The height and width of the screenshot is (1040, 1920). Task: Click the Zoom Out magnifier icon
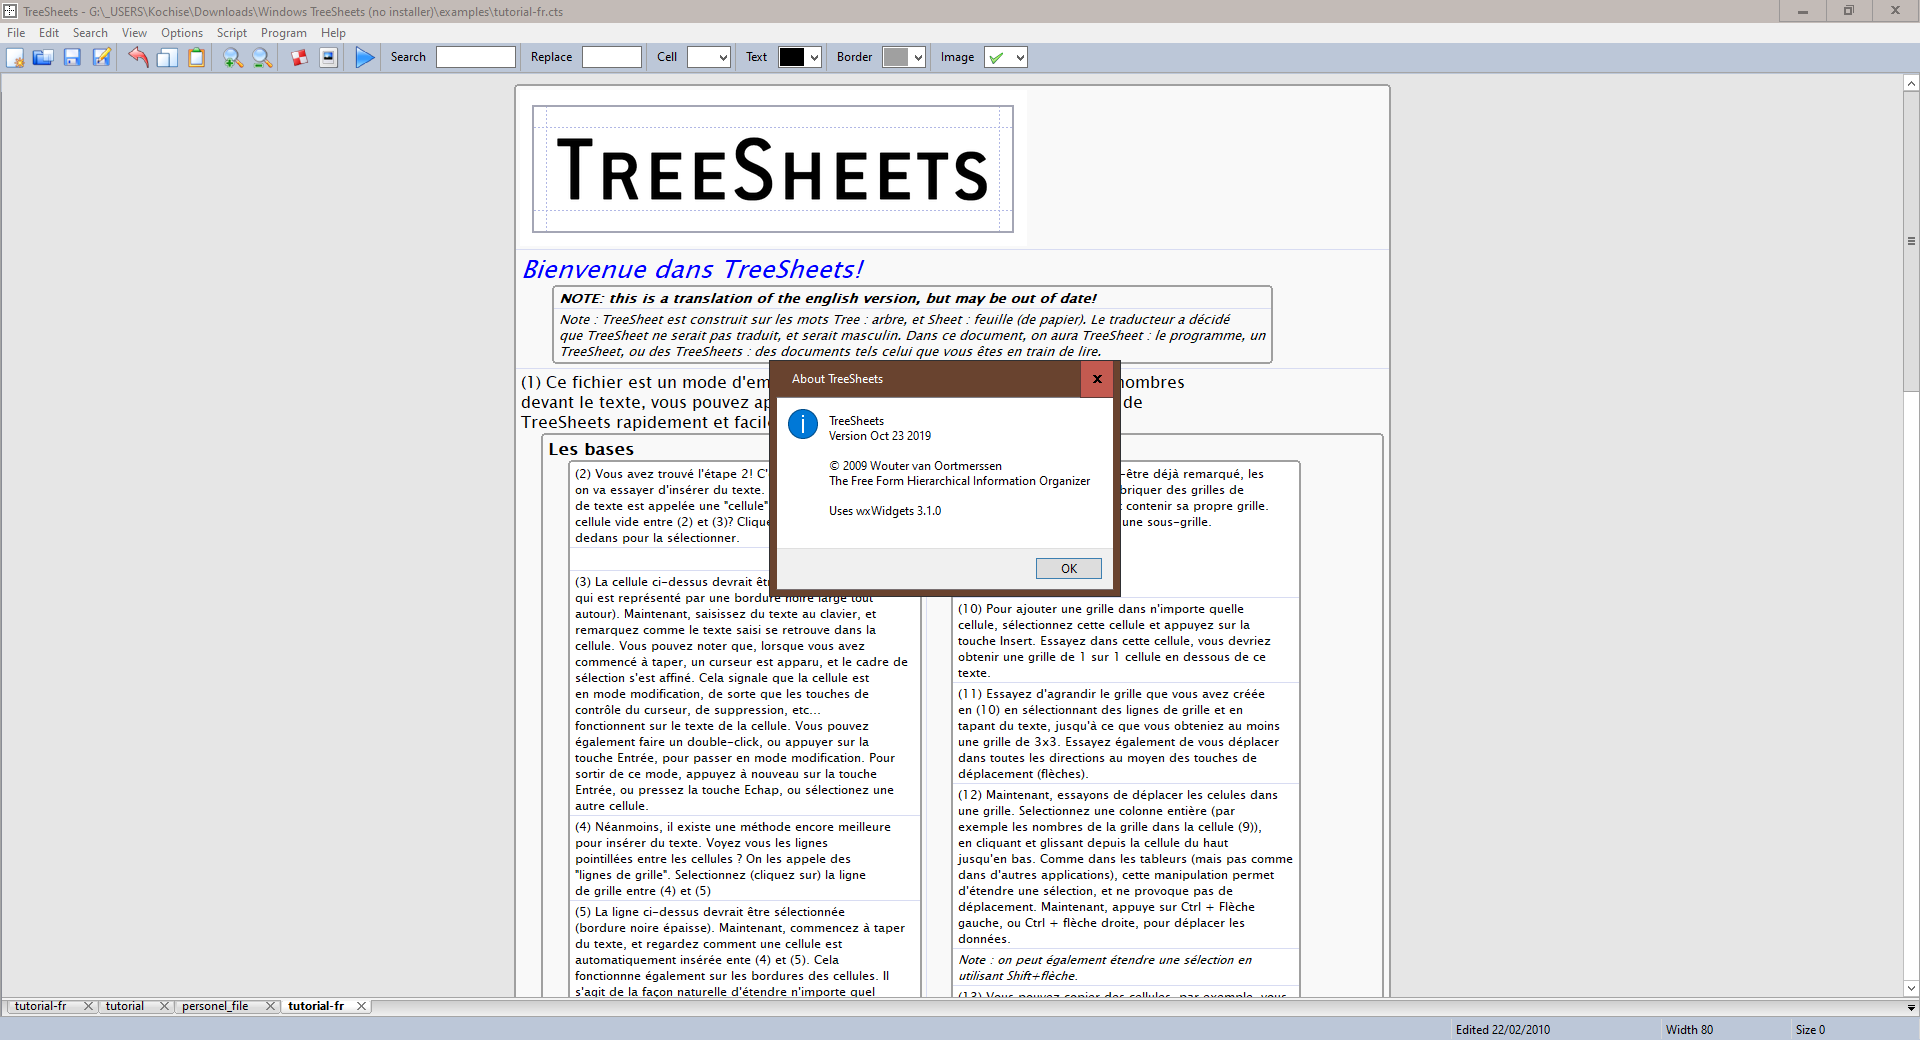[x=262, y=57]
